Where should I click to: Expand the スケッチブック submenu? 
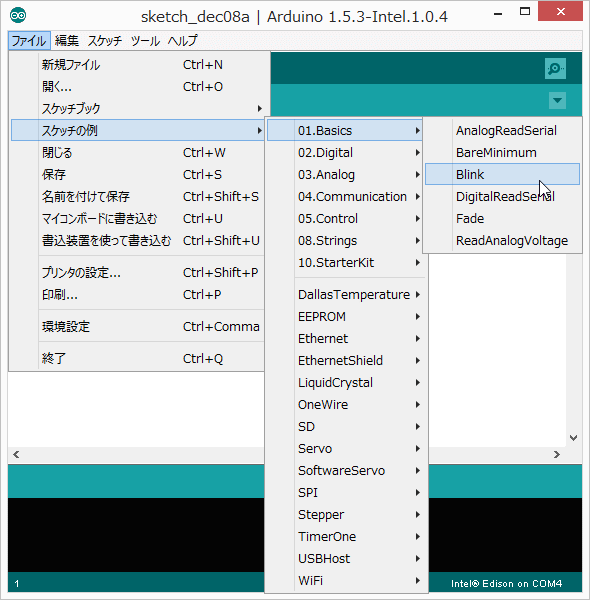[x=138, y=109]
